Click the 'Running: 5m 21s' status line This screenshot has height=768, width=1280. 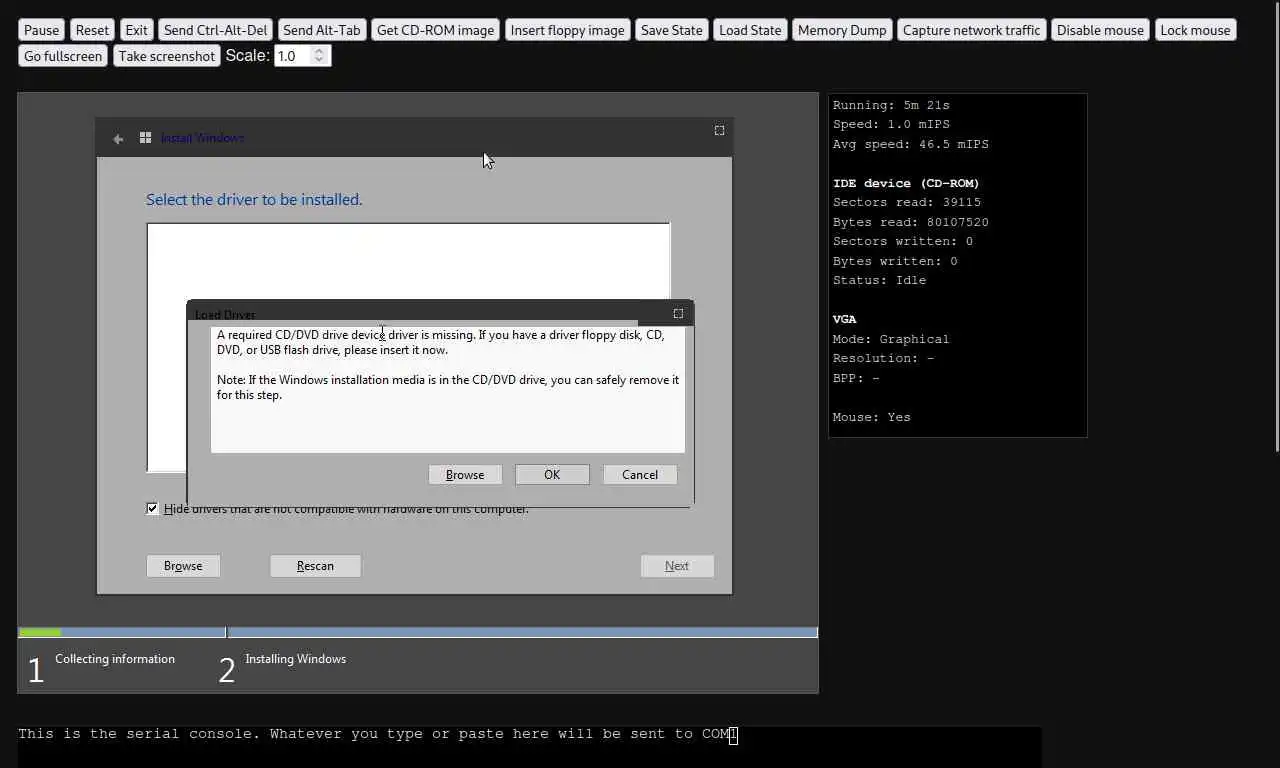point(891,105)
